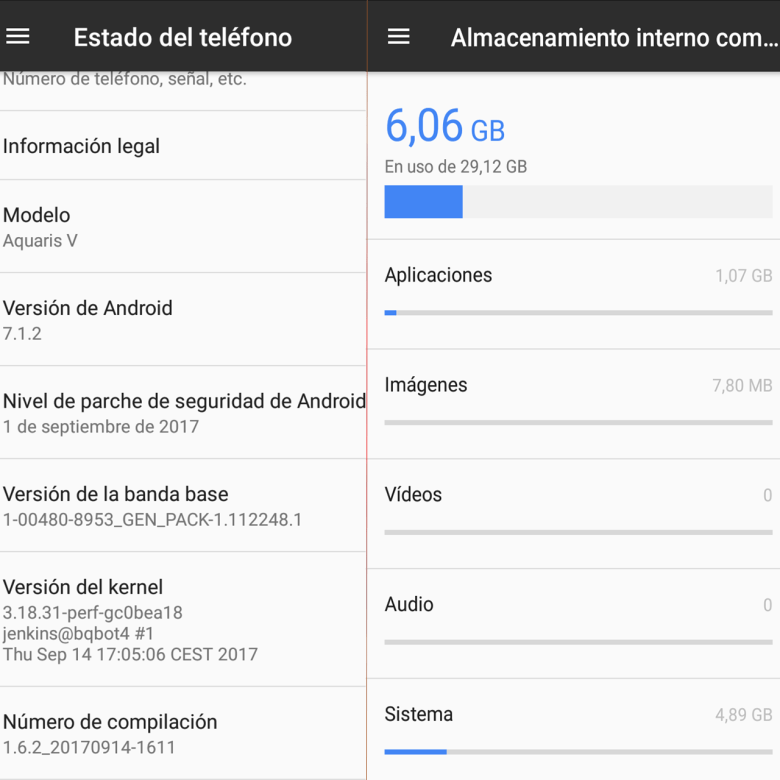
Task: Click the 6,06 GB used storage bar
Action: pyautogui.click(x=578, y=201)
